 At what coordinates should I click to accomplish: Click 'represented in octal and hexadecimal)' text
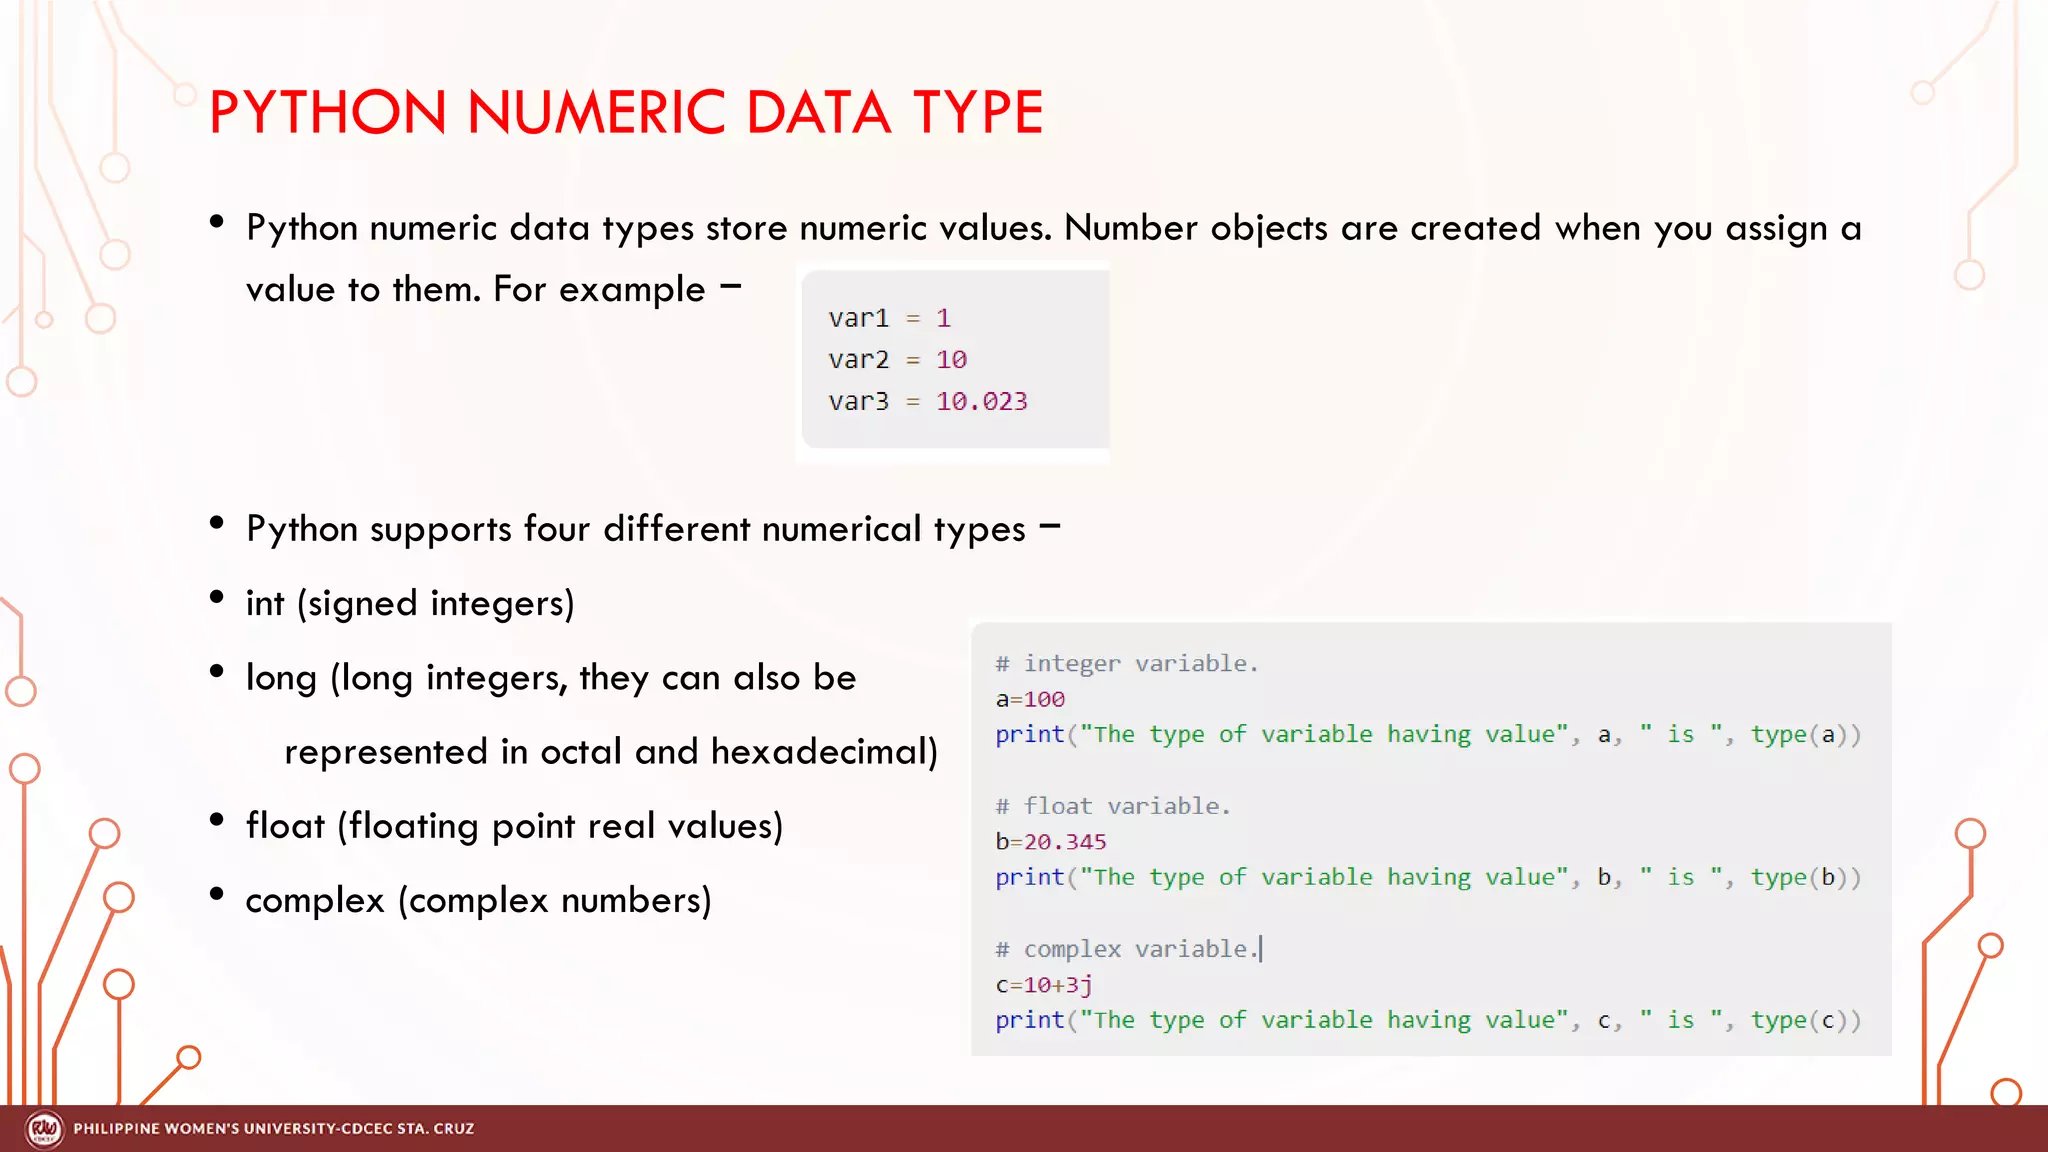[611, 752]
